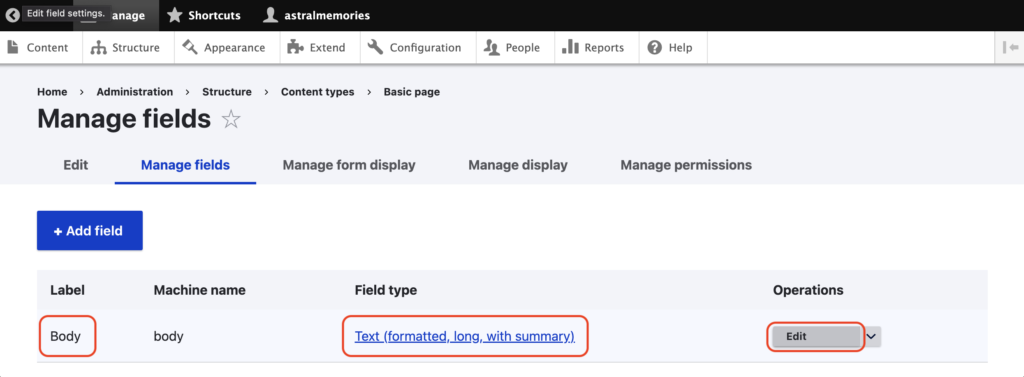Open the Content admin menu
Viewport: 1024px width, 377px height.
pos(41,48)
